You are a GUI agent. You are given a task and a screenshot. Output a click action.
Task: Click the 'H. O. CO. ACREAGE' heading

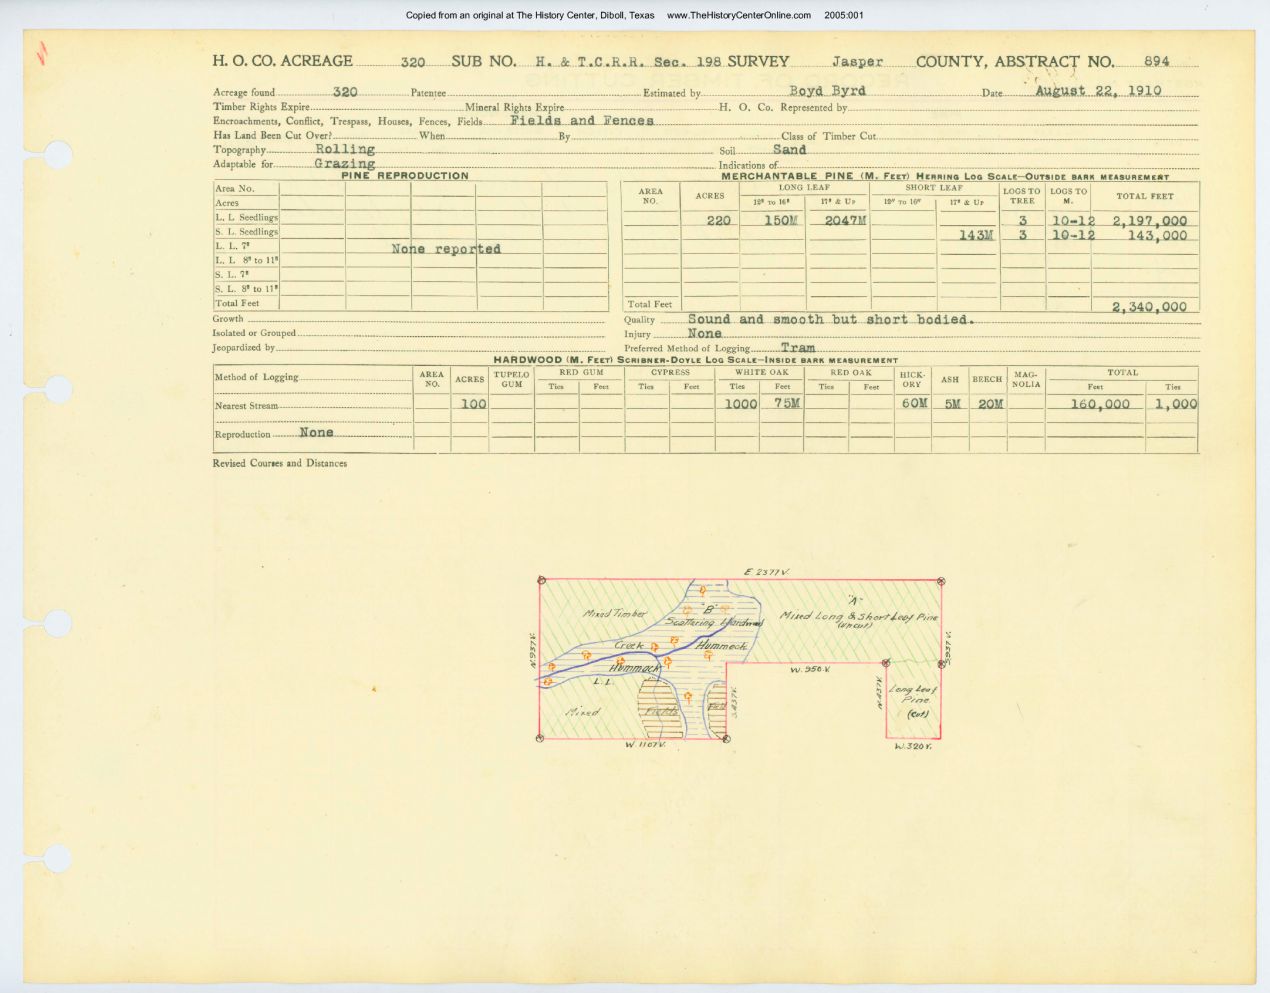click(282, 61)
